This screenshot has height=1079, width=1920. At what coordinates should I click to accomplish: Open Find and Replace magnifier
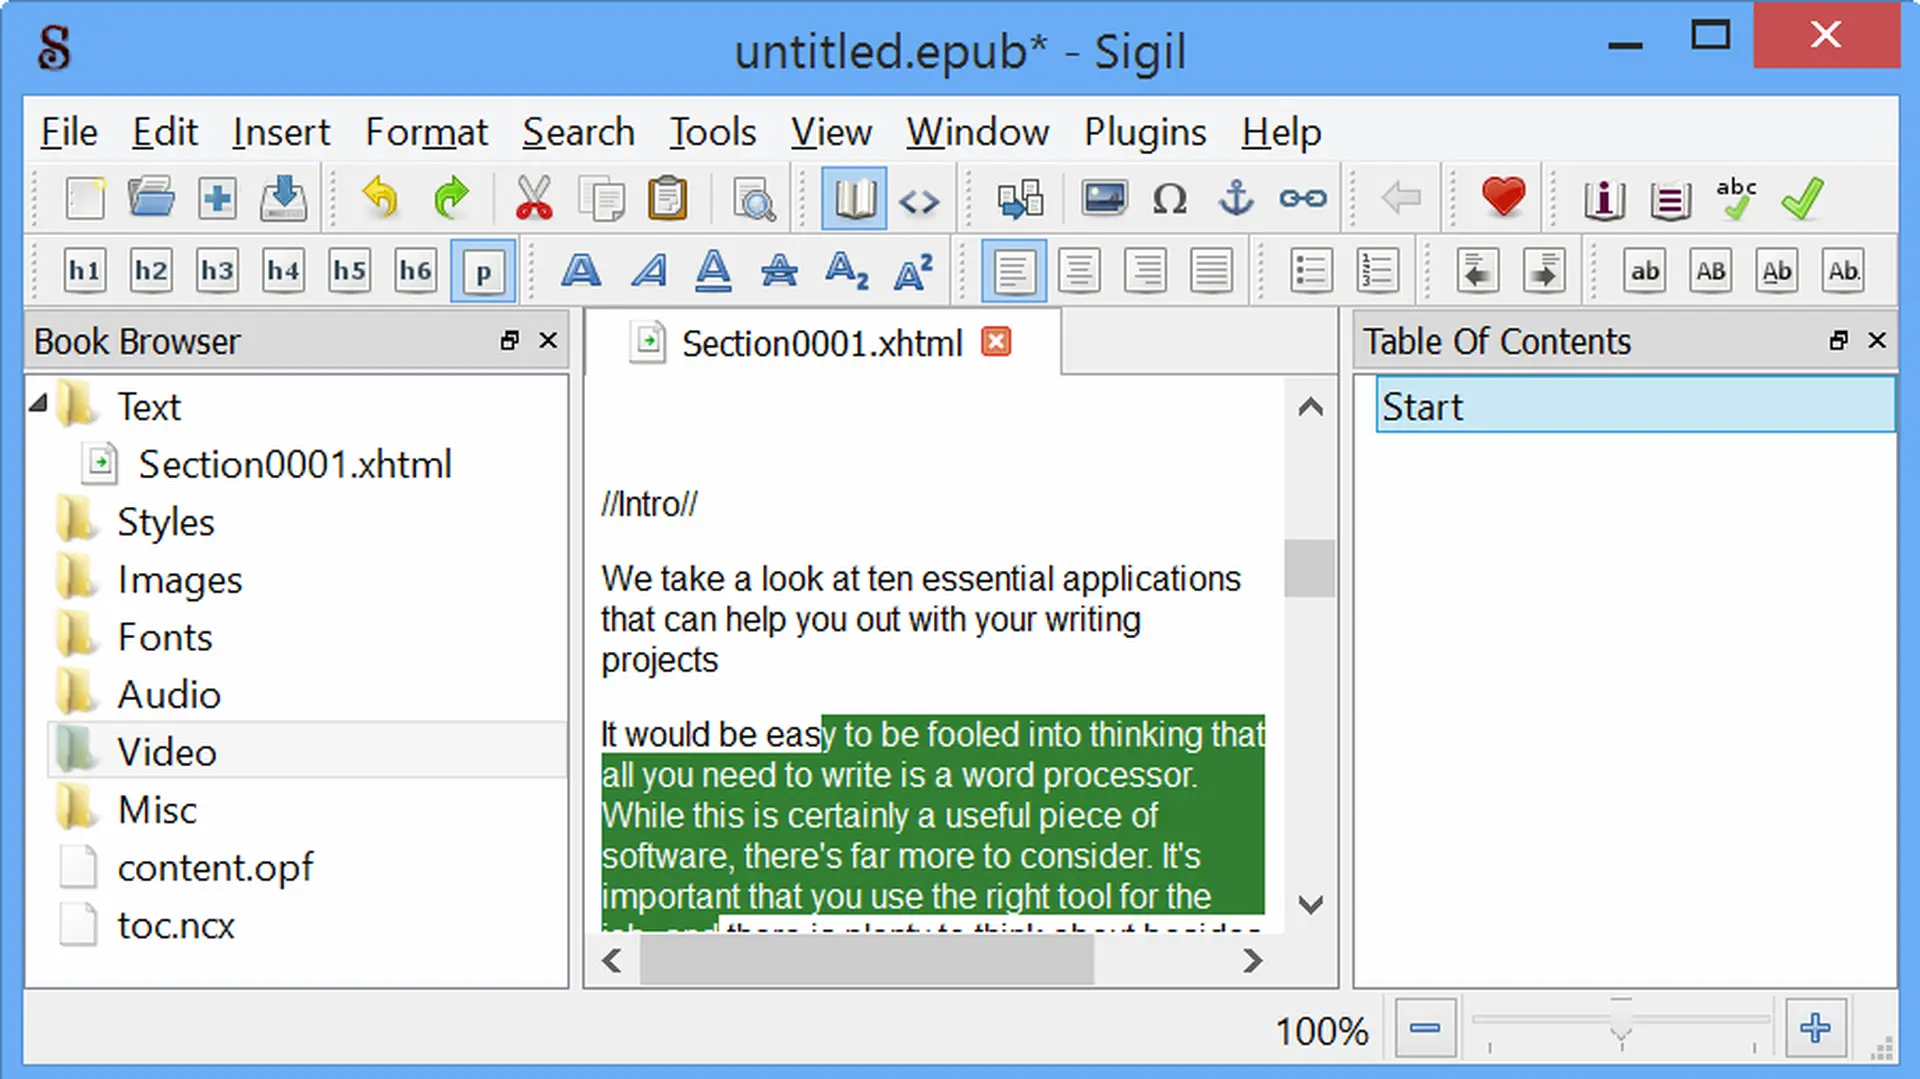click(x=753, y=199)
